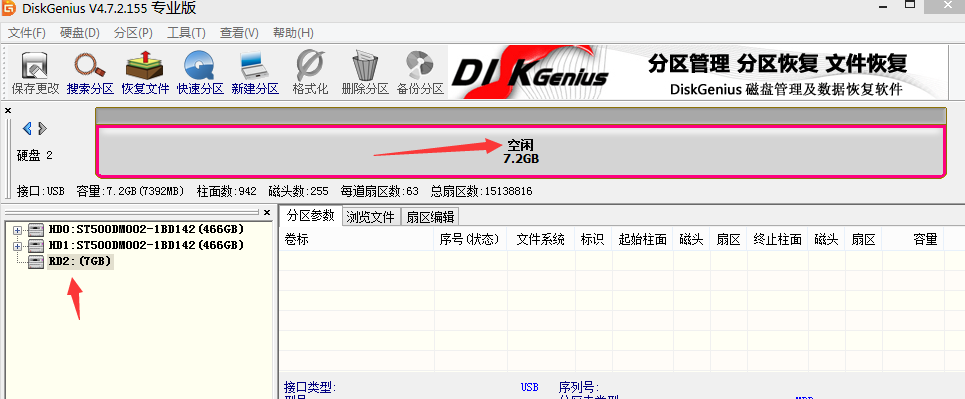
Task: Open the 文件(F) menu
Action: click(x=27, y=33)
